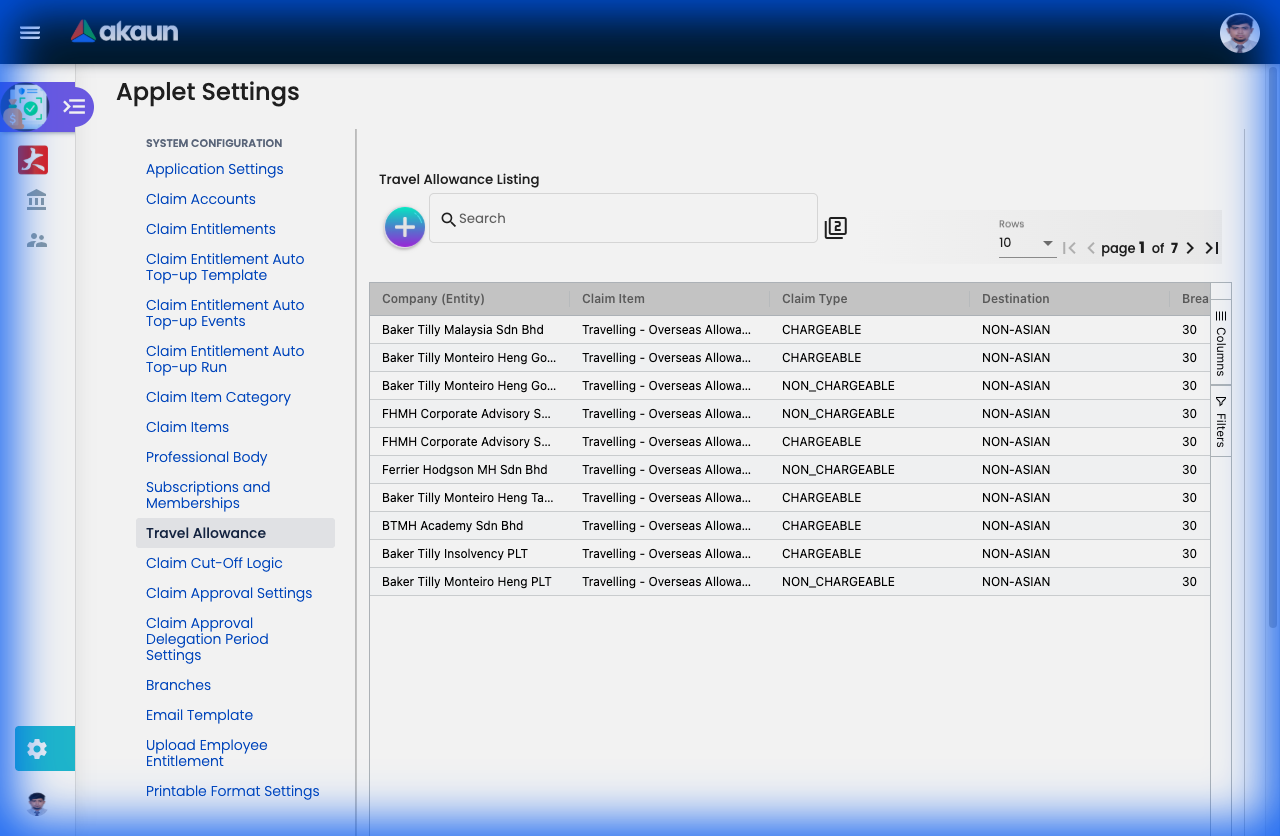Go to the next page of results
The image size is (1280, 836).
click(1190, 248)
